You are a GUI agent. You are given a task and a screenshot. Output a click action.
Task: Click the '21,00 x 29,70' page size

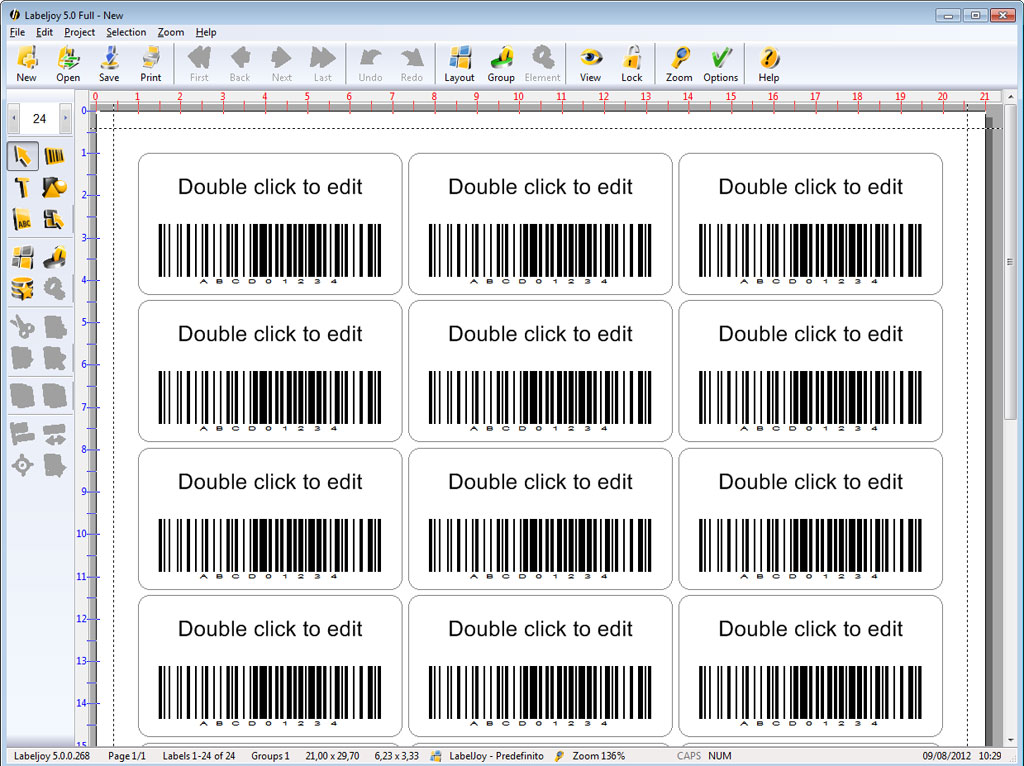coord(332,756)
